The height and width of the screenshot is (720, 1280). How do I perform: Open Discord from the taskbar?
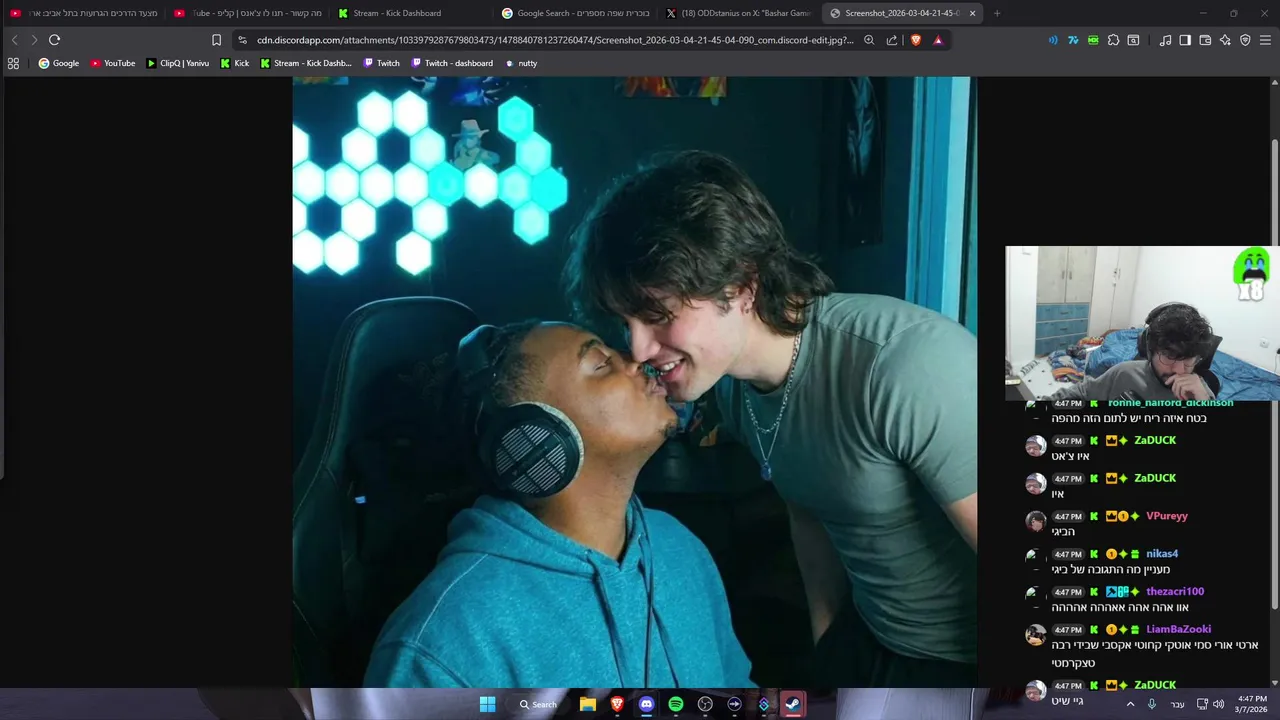[646, 704]
